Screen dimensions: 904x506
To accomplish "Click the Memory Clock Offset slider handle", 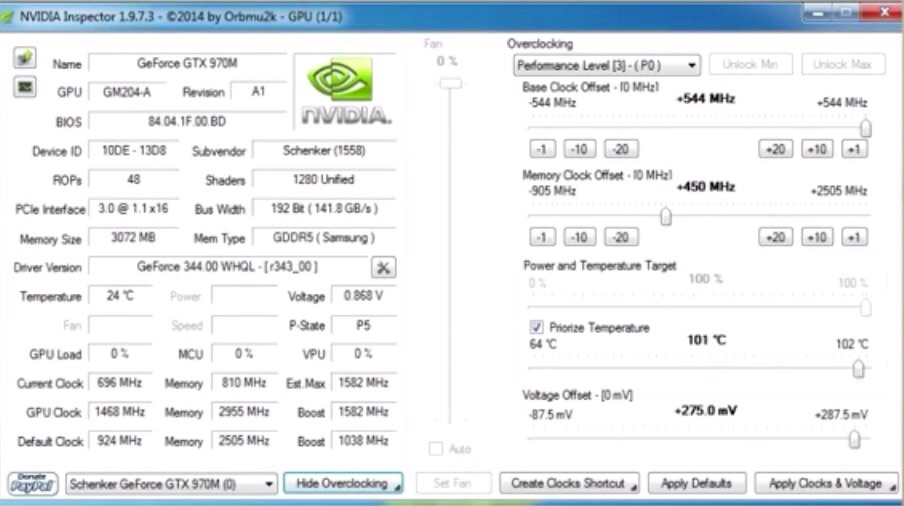I will [665, 217].
